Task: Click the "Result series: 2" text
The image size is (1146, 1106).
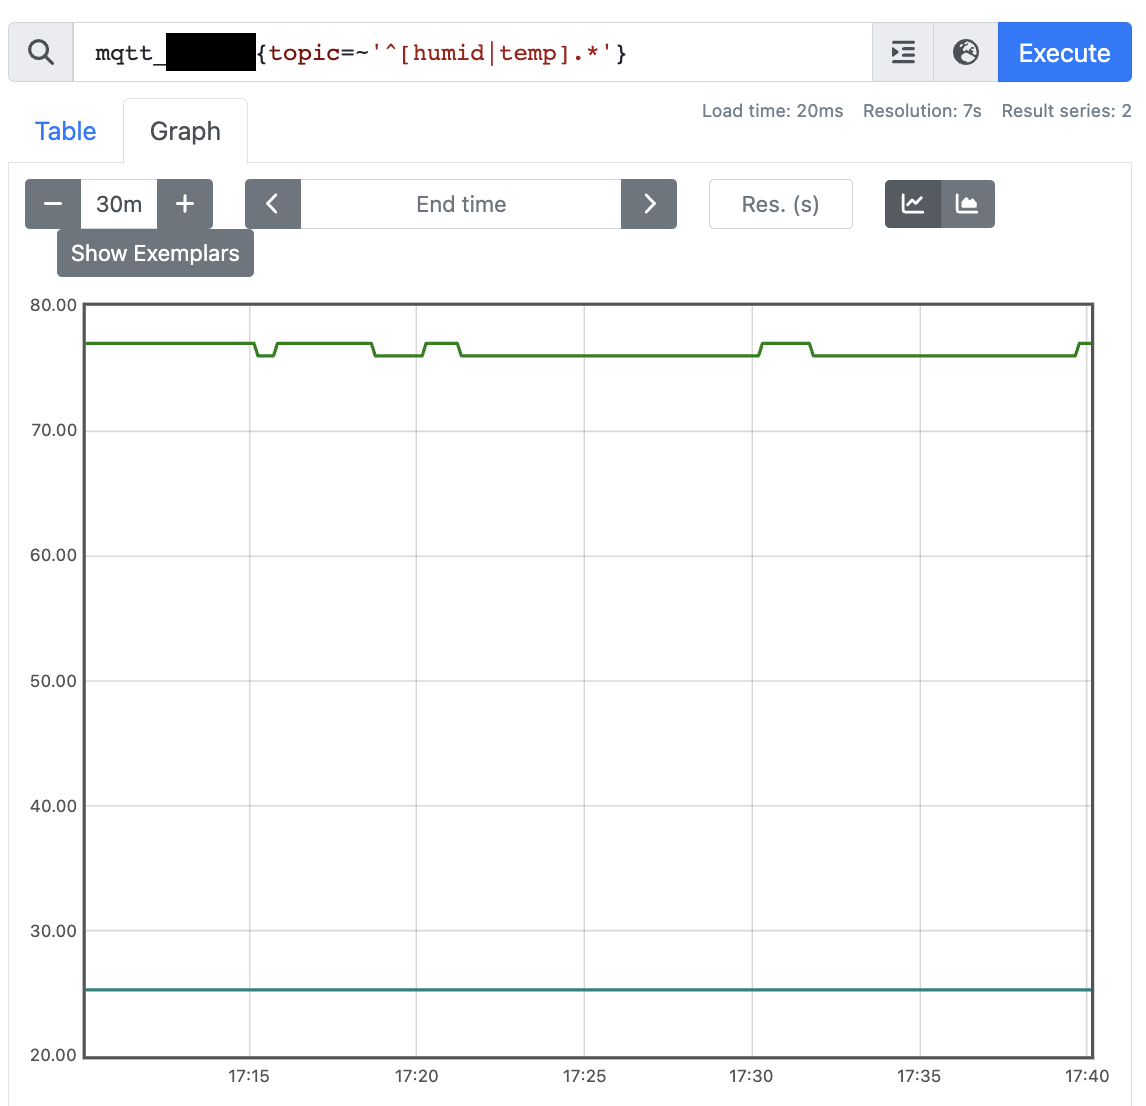Action: pos(1066,111)
